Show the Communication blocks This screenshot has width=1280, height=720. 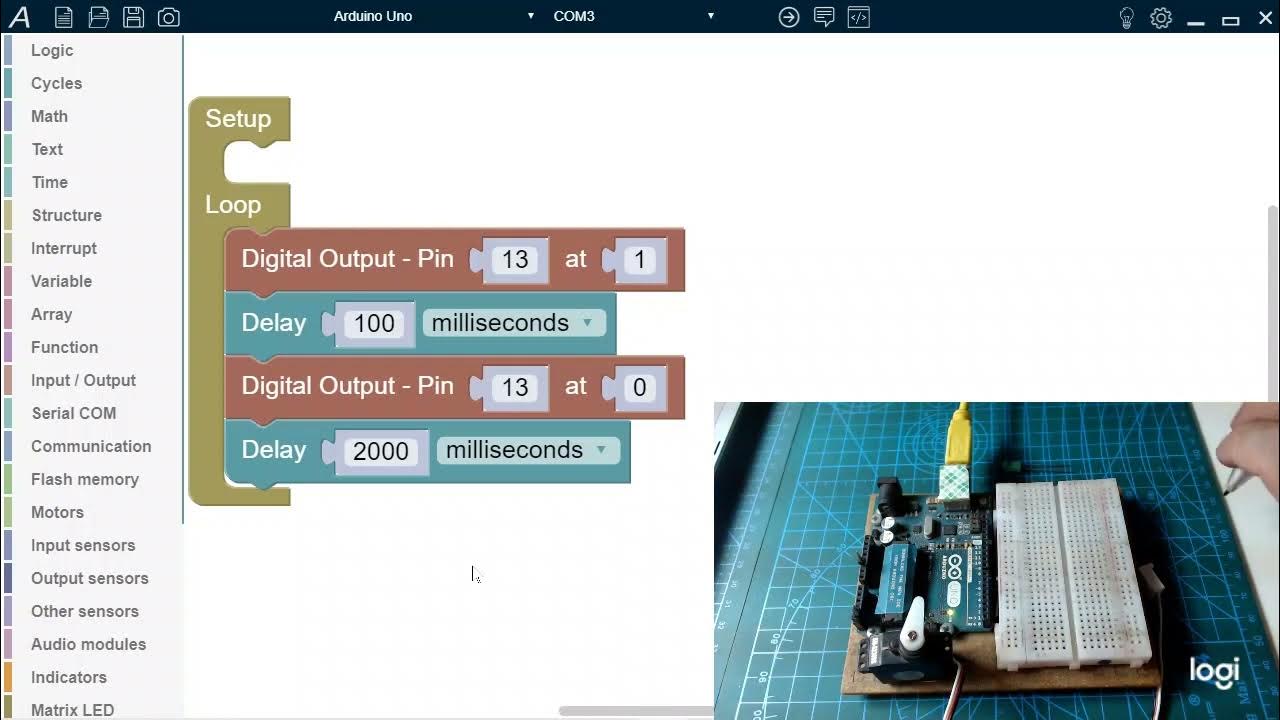tap(91, 446)
